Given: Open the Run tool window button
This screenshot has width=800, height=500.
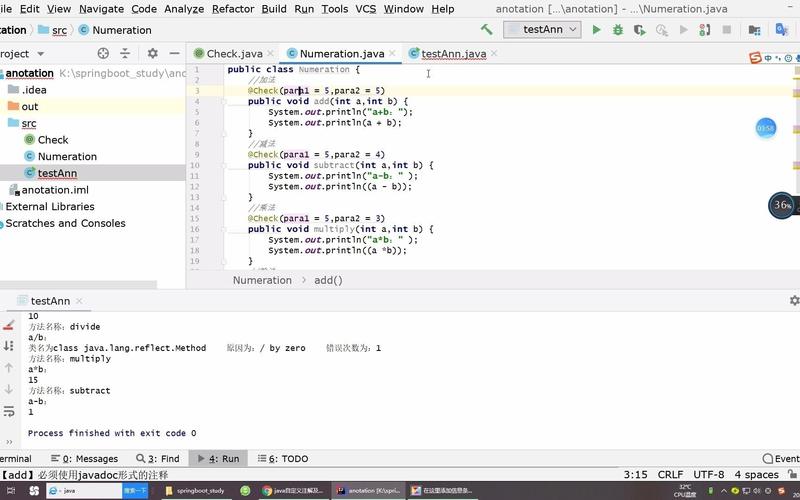Looking at the screenshot, I should click(x=218, y=458).
